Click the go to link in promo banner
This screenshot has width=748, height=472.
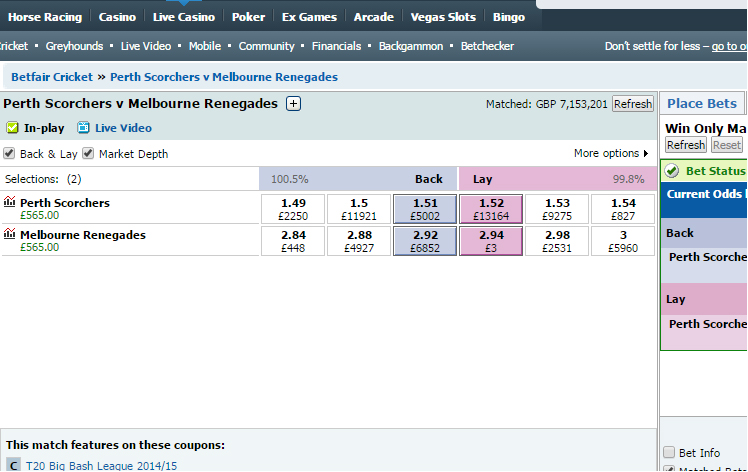[x=729, y=46]
